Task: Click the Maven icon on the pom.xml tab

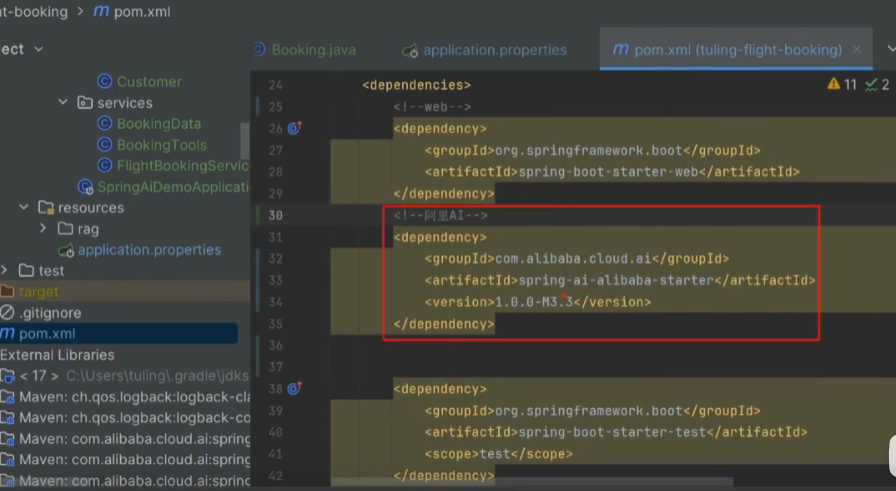Action: tap(621, 49)
